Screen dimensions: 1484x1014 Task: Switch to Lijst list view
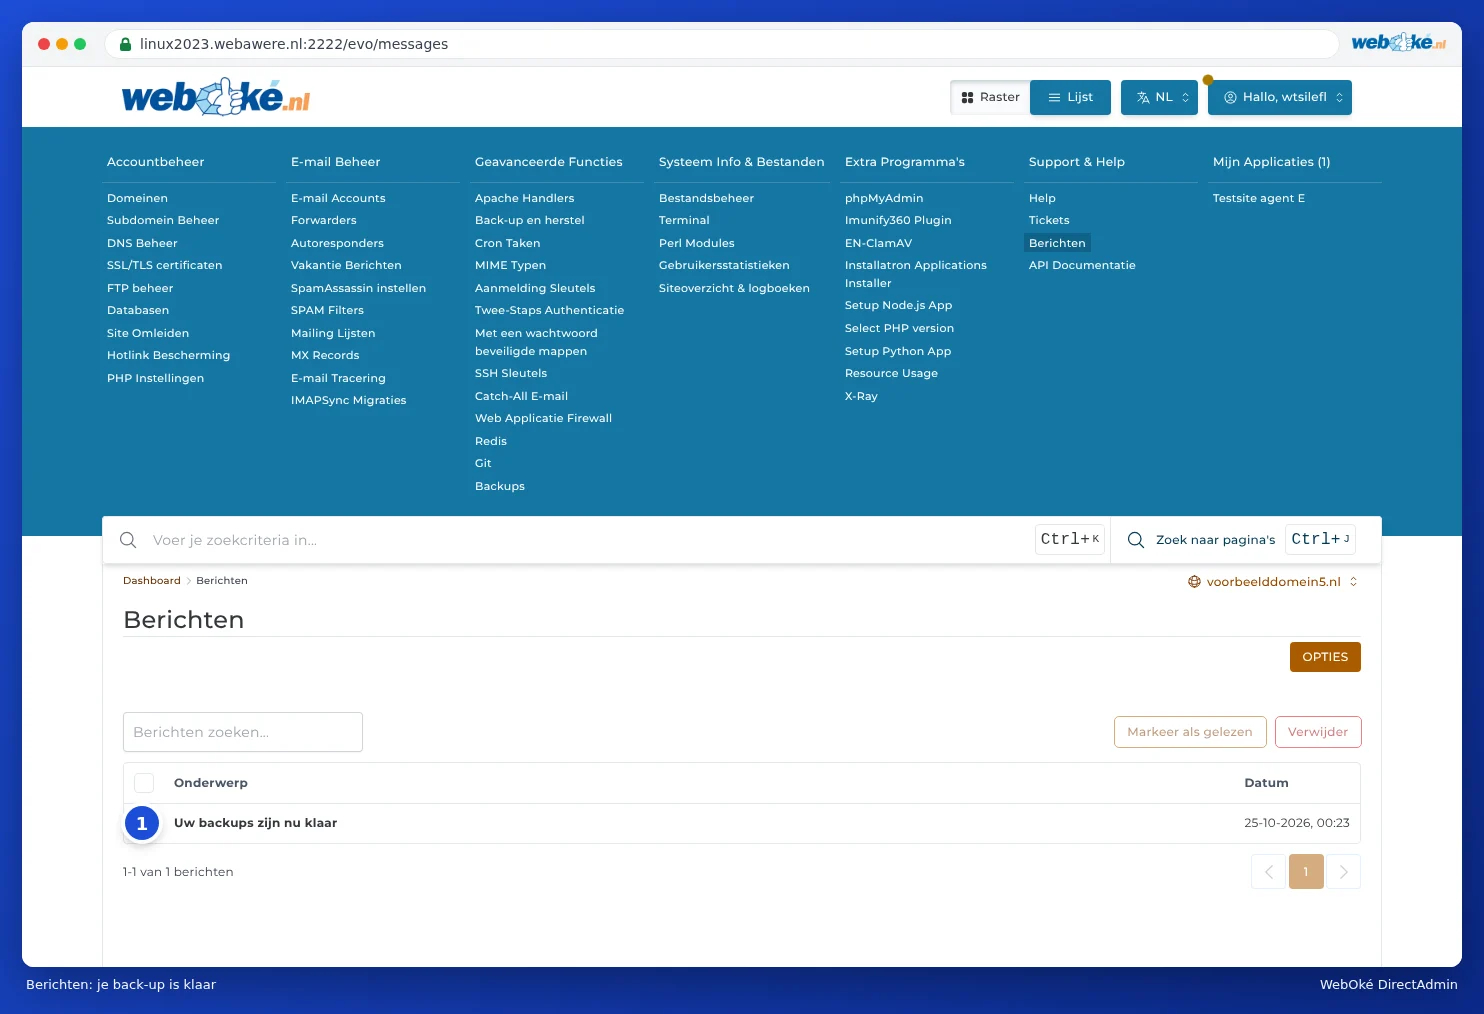[1070, 97]
